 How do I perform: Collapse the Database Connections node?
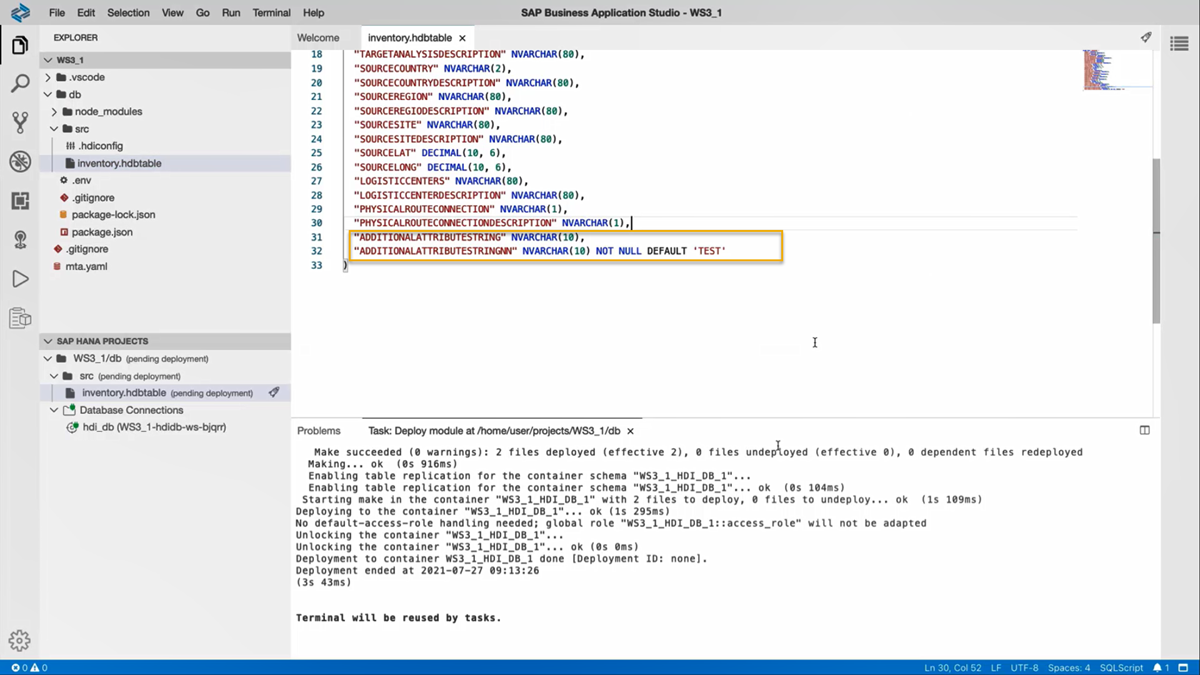point(55,410)
